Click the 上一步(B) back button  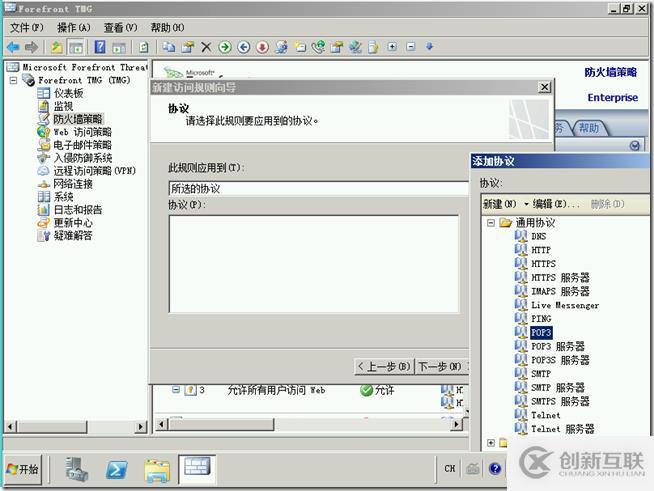384,366
